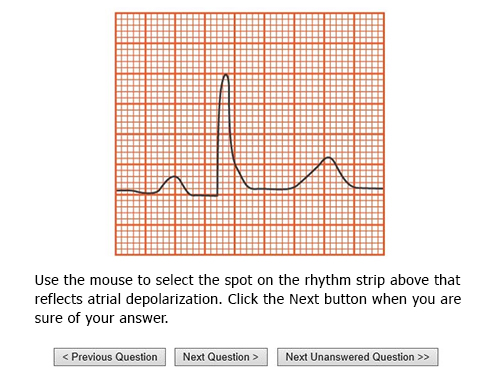Select the P wave peak on strip

(174, 176)
